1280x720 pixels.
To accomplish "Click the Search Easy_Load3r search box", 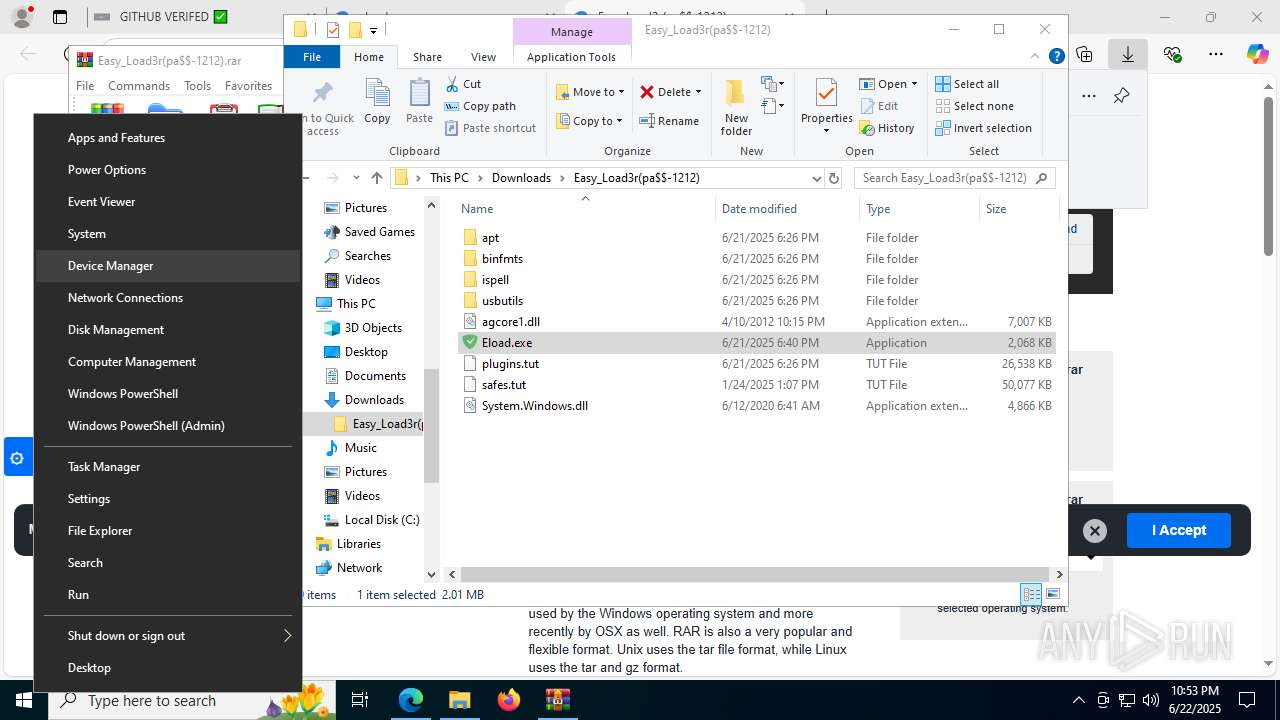I will click(955, 178).
